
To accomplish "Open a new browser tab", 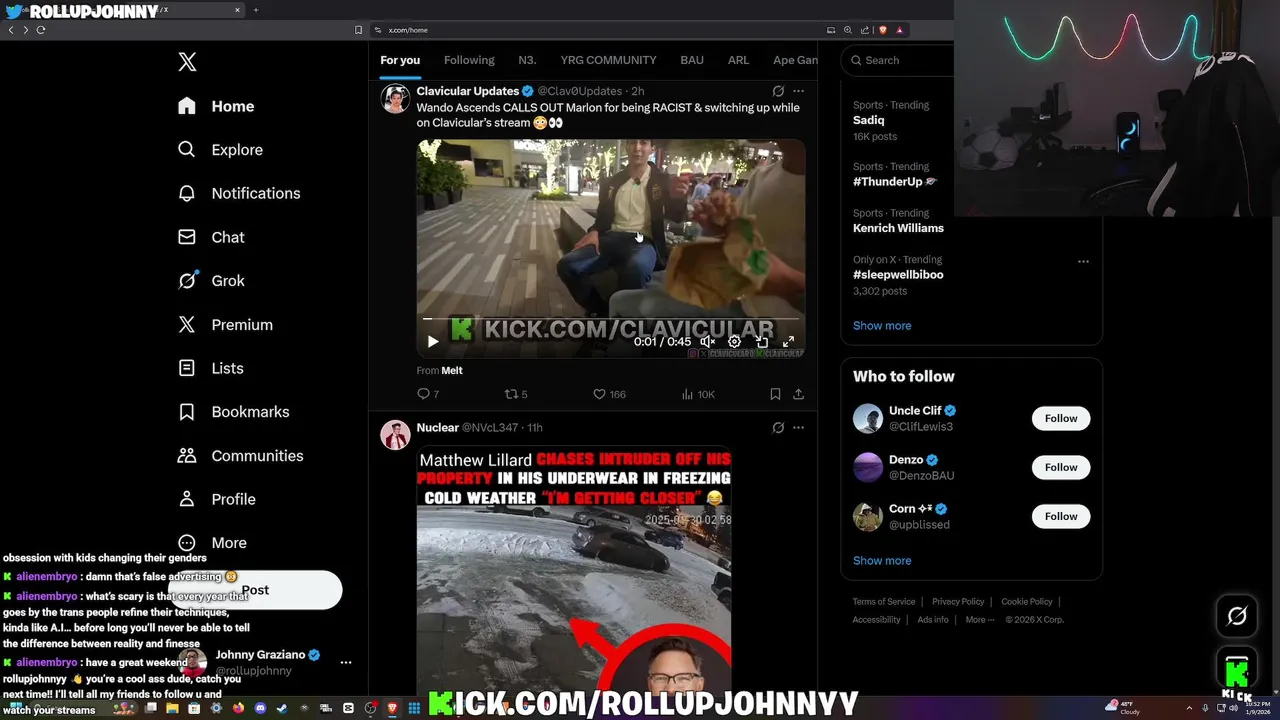I will click(255, 10).
